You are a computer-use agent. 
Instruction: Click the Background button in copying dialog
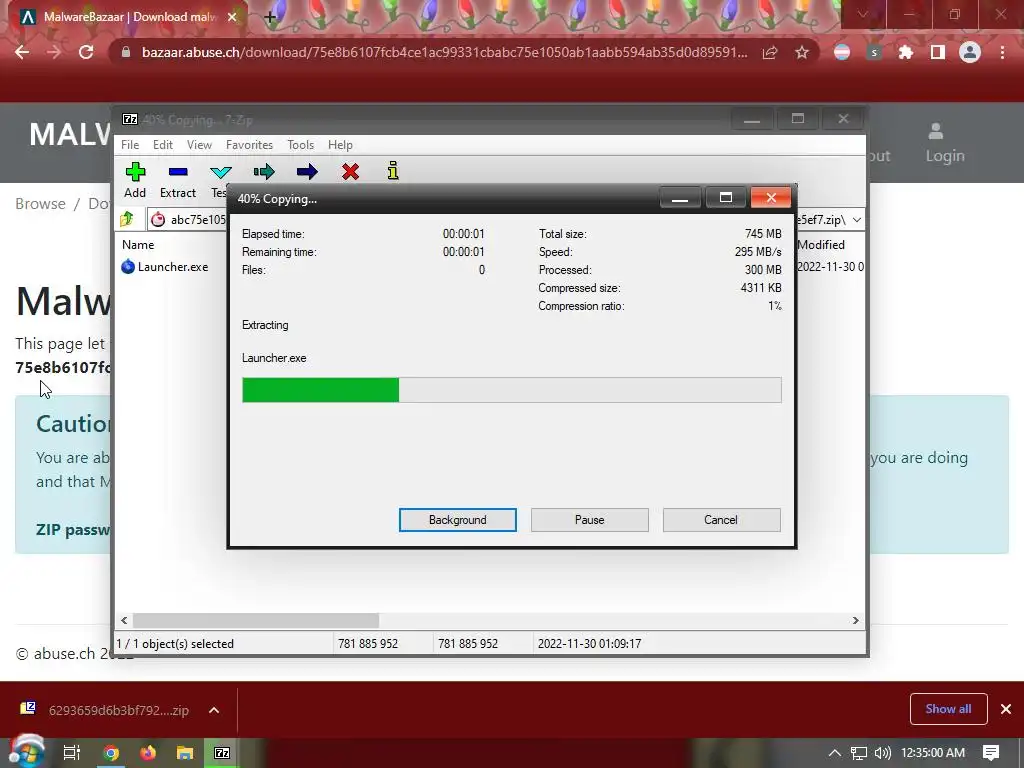(x=458, y=520)
